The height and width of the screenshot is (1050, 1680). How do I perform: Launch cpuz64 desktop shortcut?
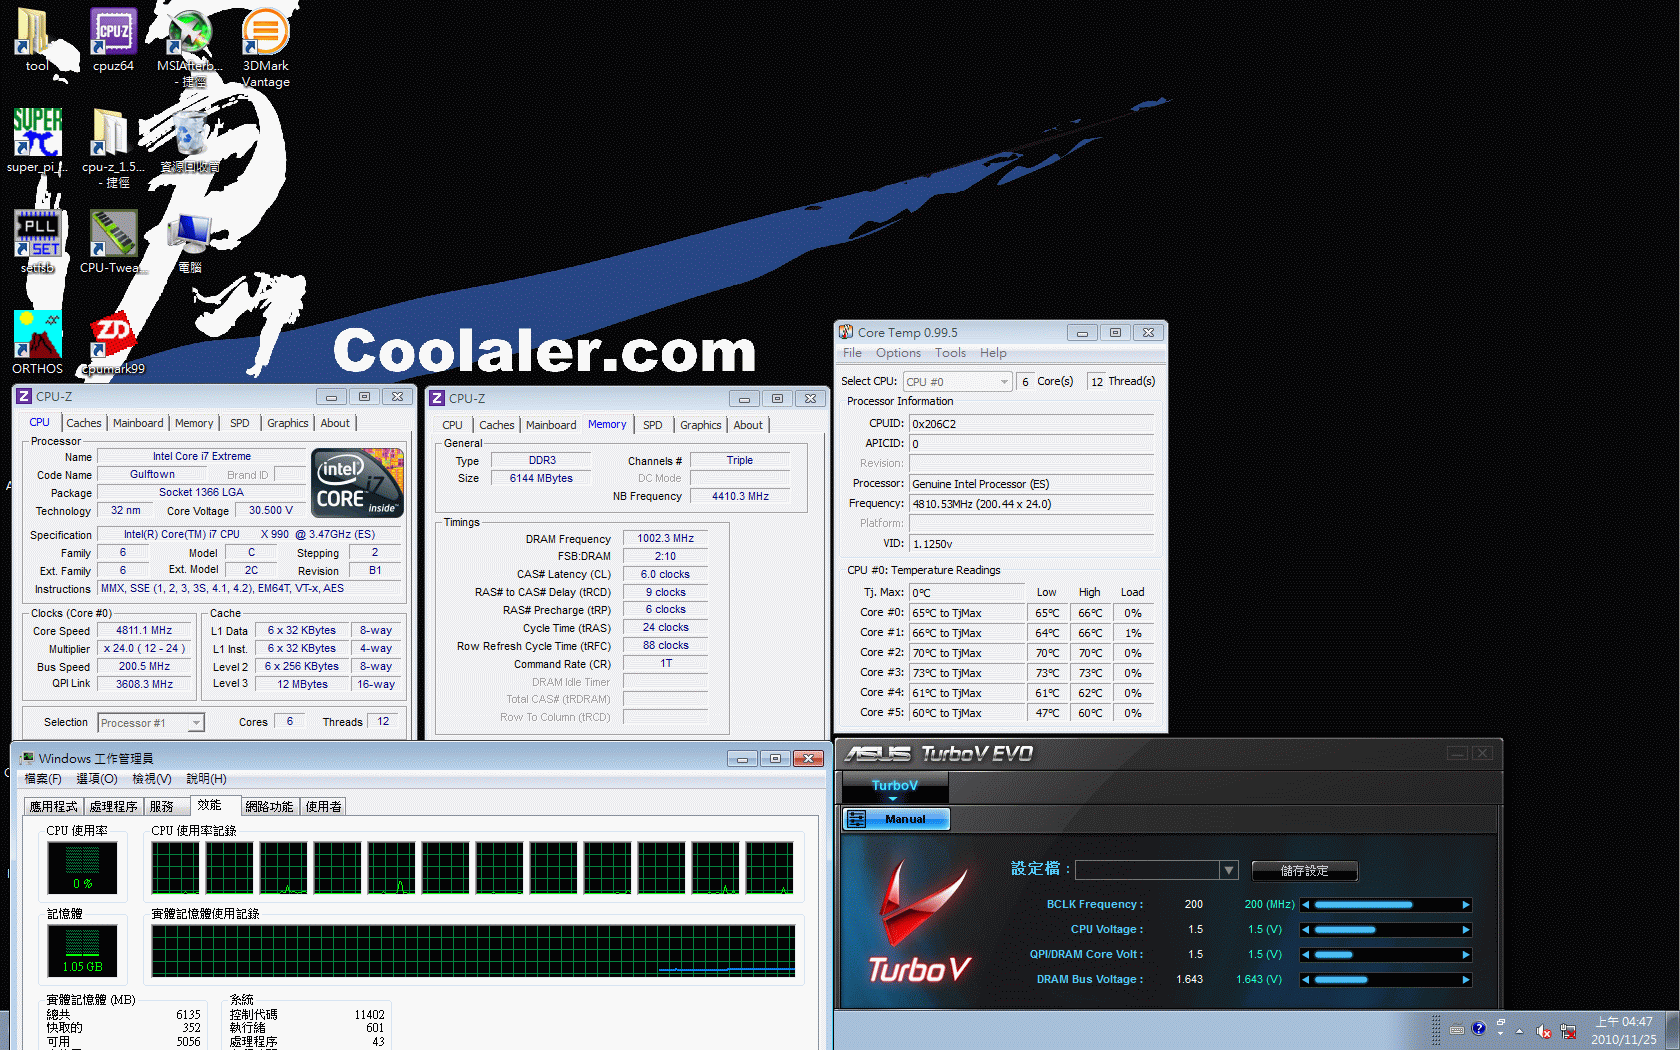[113, 40]
